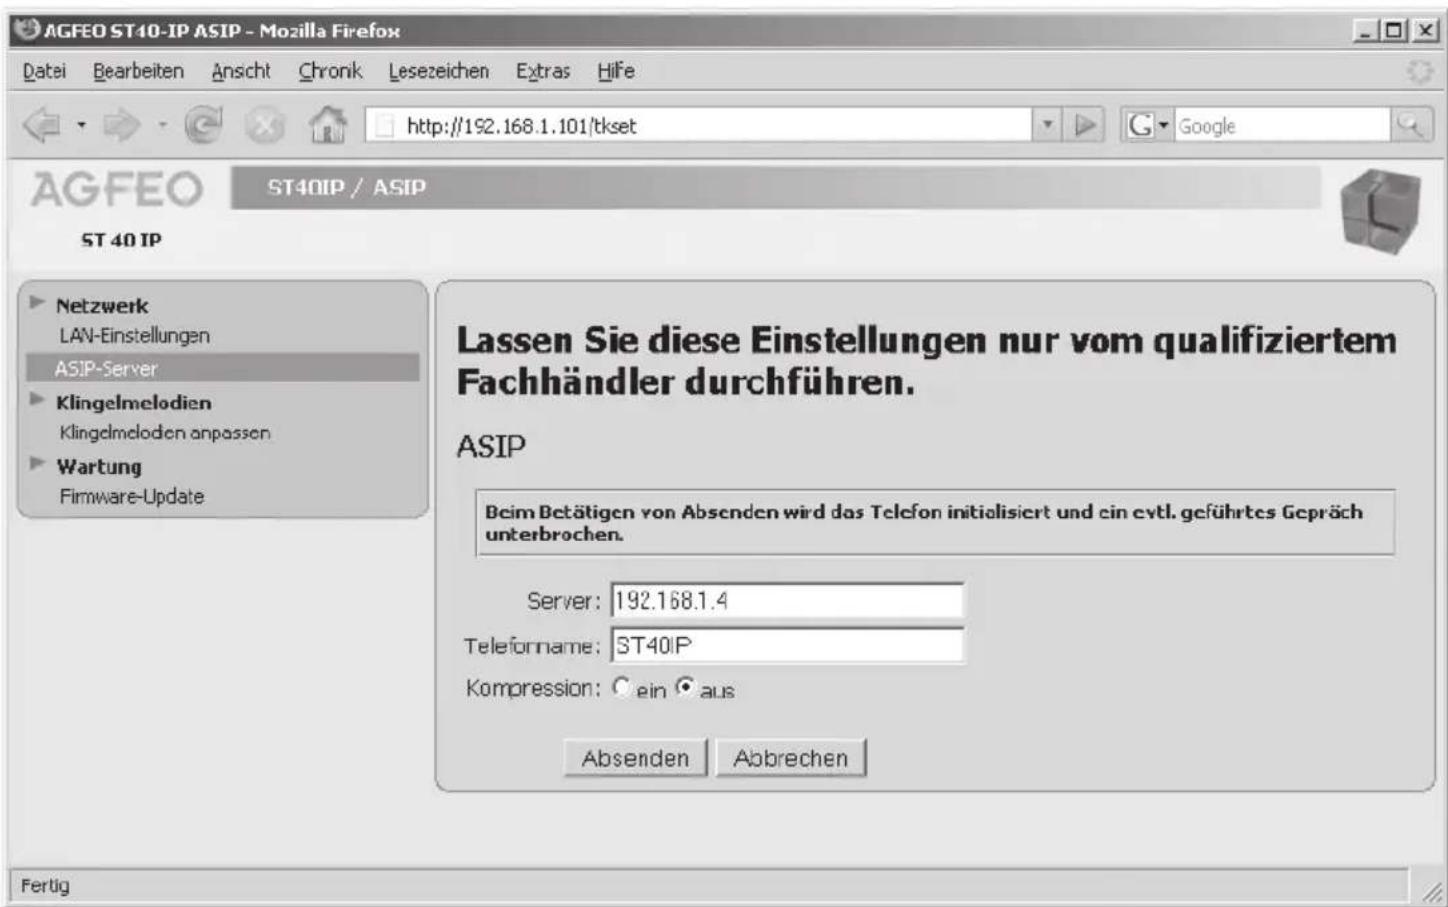Click the ST 40 IP label under logo
Image resolution: width=1448 pixels, height=907 pixels.
121,240
